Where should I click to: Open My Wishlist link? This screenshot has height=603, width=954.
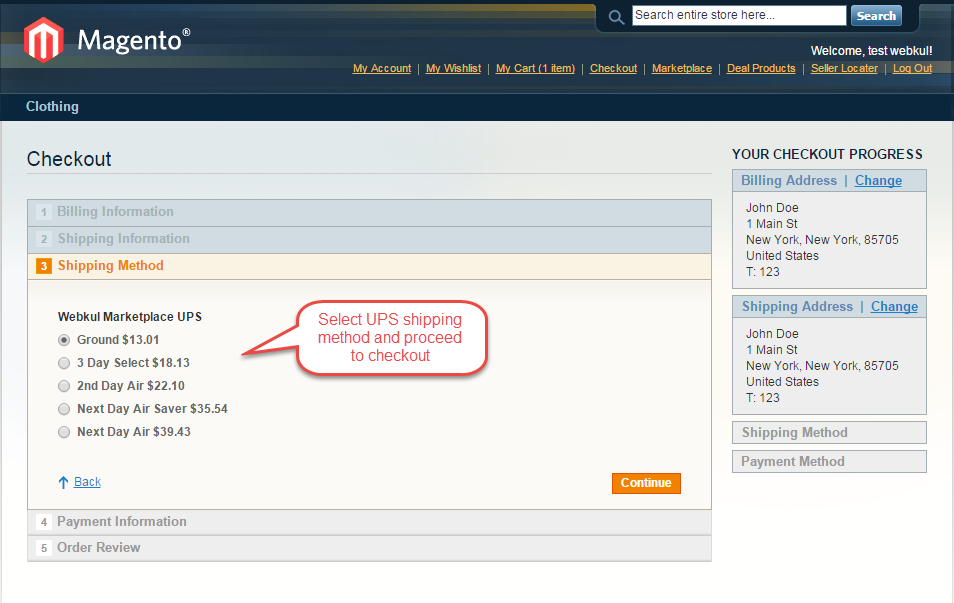[x=453, y=68]
